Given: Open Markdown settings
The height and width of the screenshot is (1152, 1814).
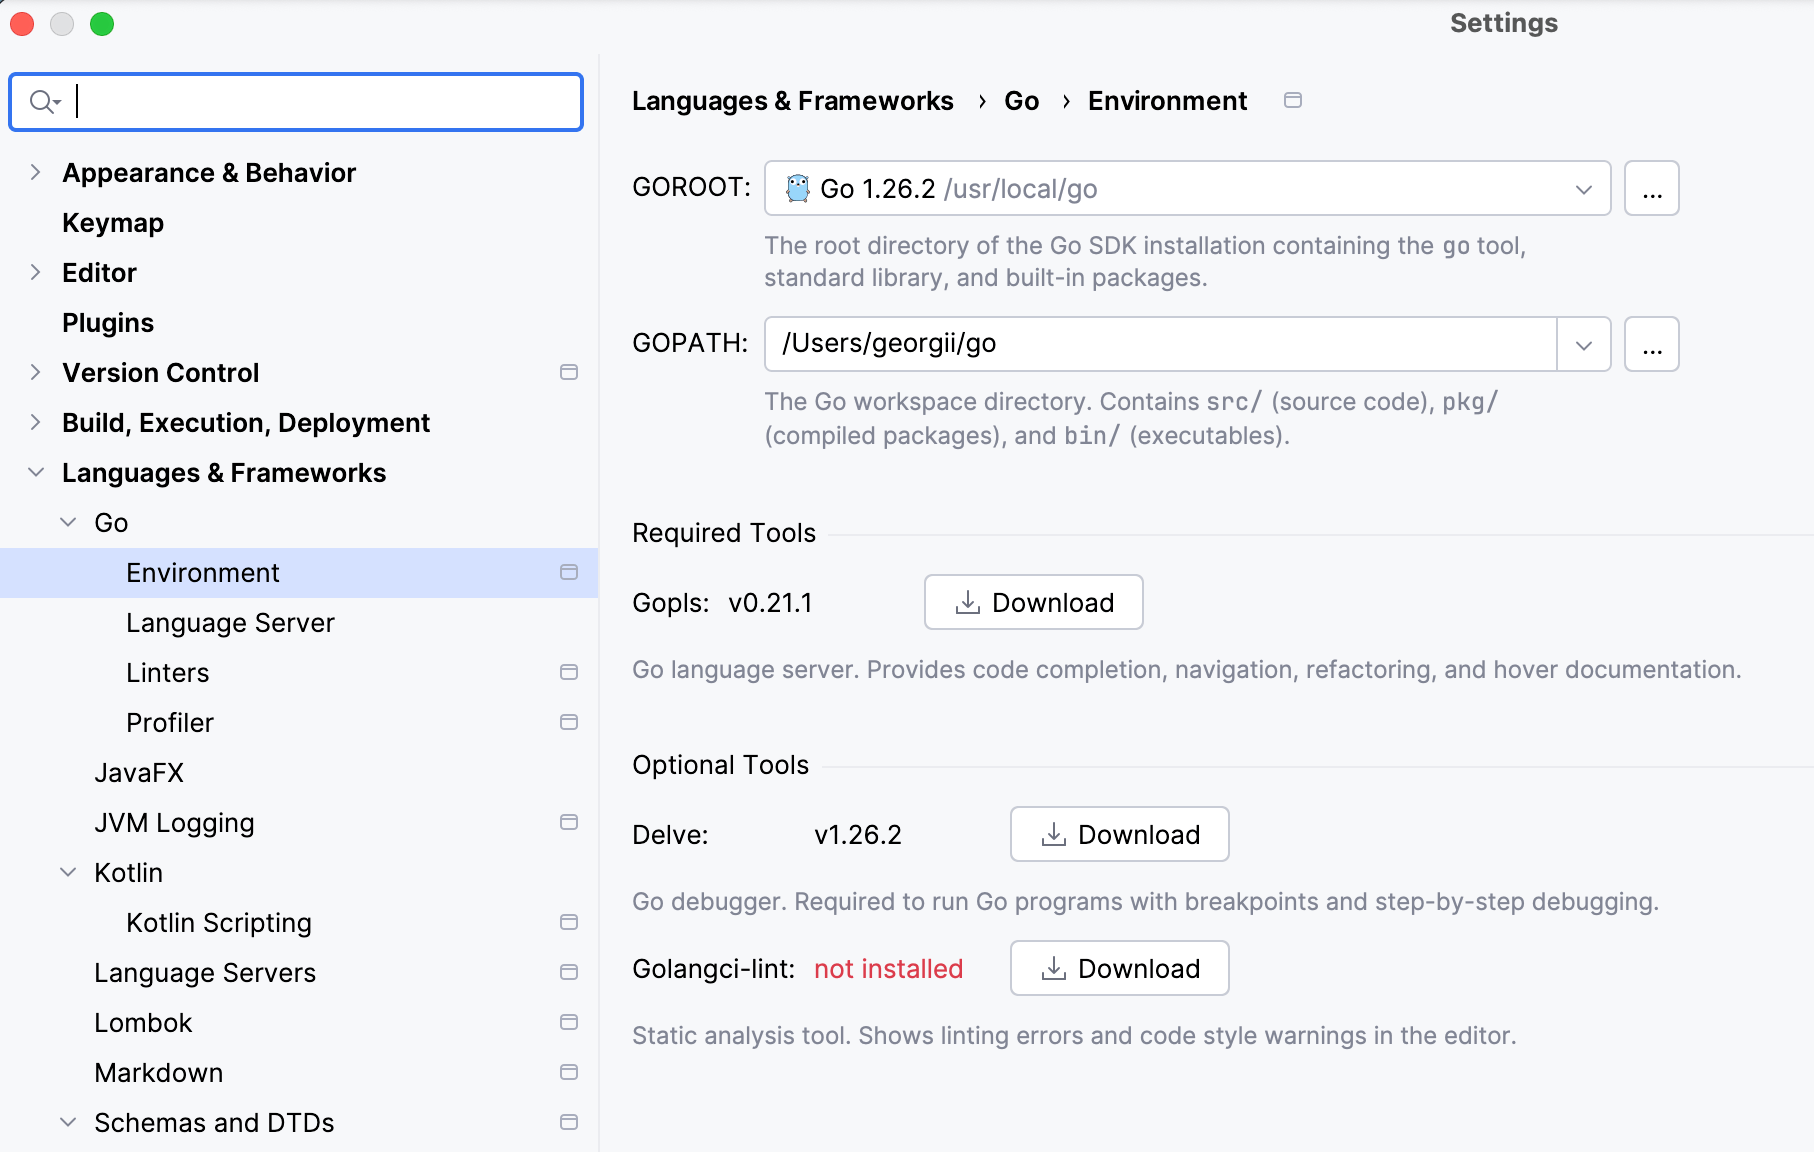Looking at the screenshot, I should pyautogui.click(x=159, y=1073).
